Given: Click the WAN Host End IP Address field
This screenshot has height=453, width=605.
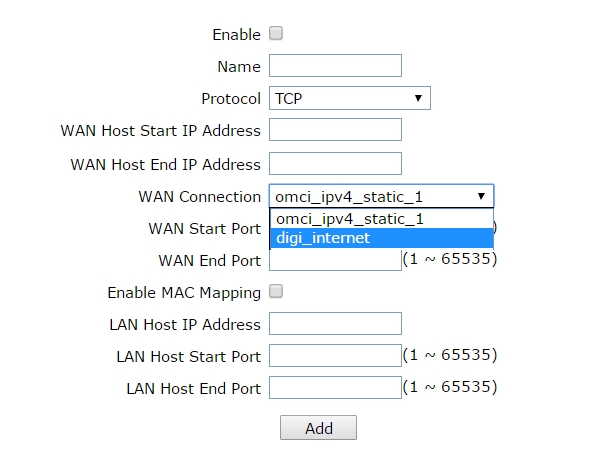Looking at the screenshot, I should click(335, 163).
